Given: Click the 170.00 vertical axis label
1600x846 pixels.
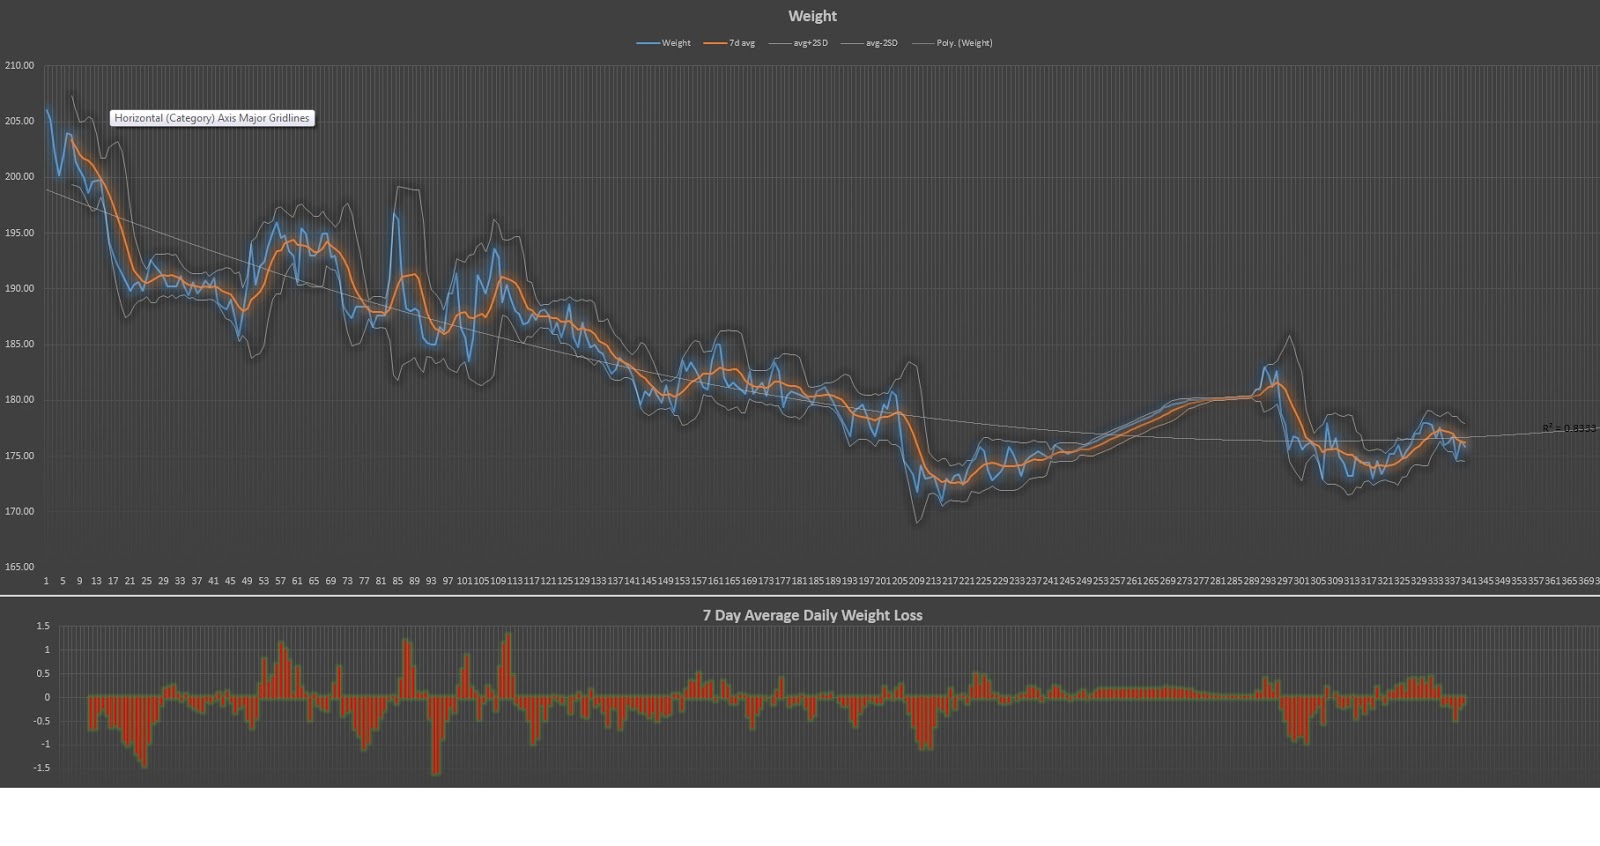Looking at the screenshot, I should 20,511.
